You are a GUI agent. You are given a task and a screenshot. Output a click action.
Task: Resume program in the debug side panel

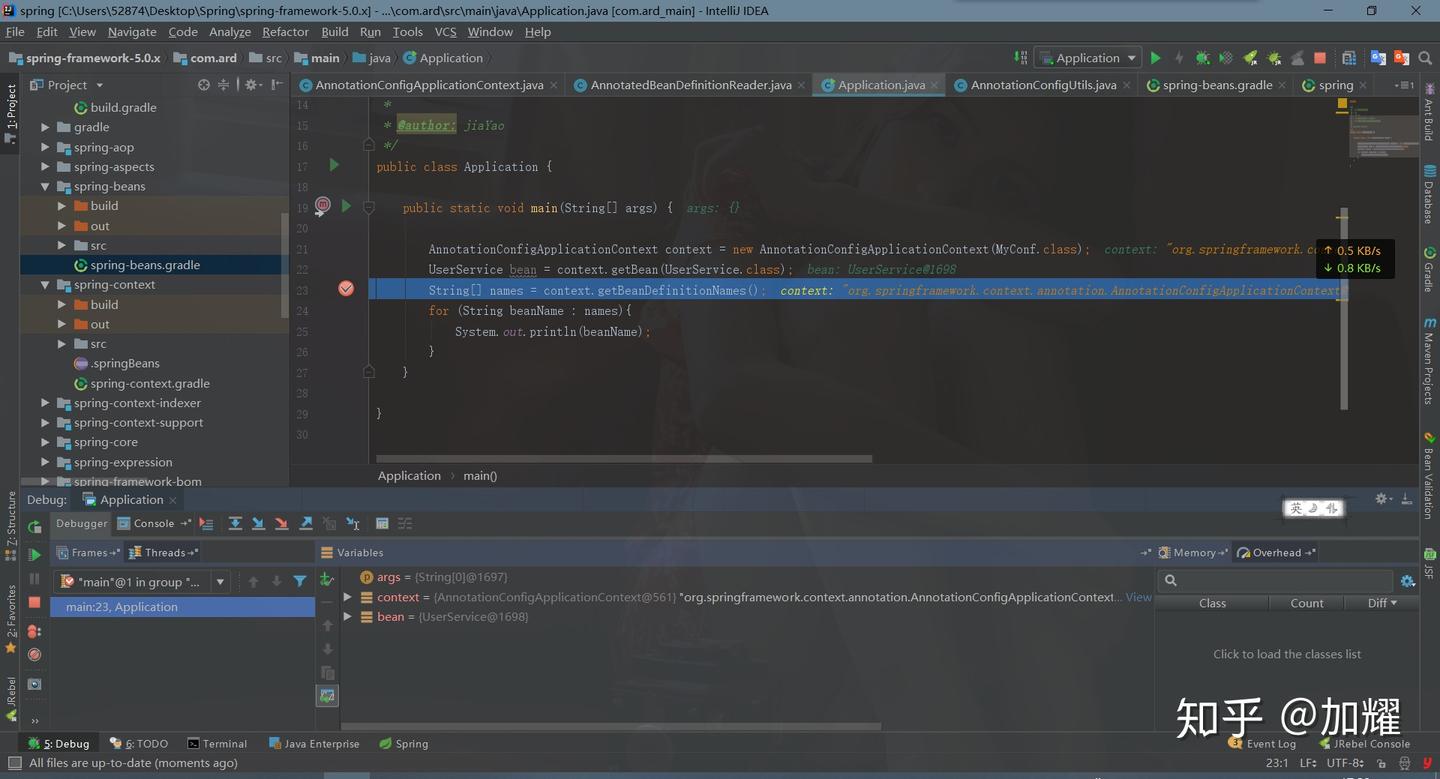(34, 554)
